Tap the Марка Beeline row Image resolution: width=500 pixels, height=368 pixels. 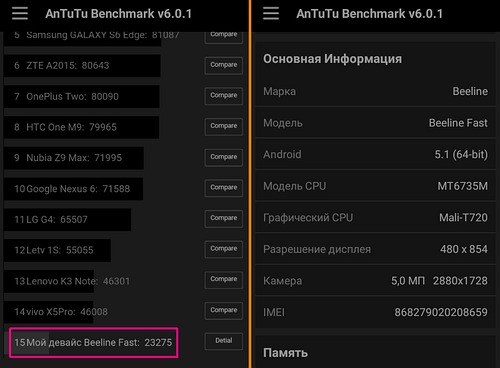[376, 91]
